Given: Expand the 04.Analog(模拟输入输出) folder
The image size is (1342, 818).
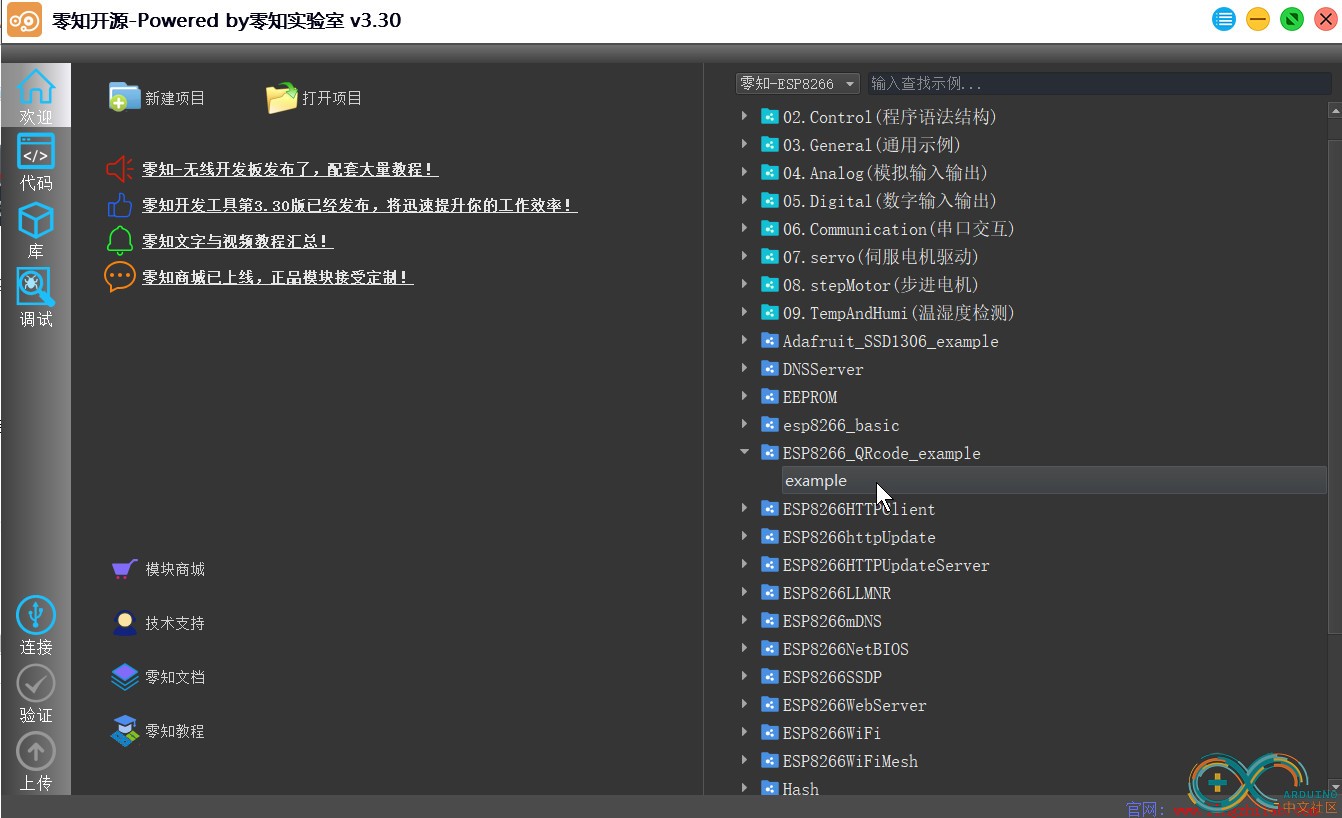Looking at the screenshot, I should 744,172.
